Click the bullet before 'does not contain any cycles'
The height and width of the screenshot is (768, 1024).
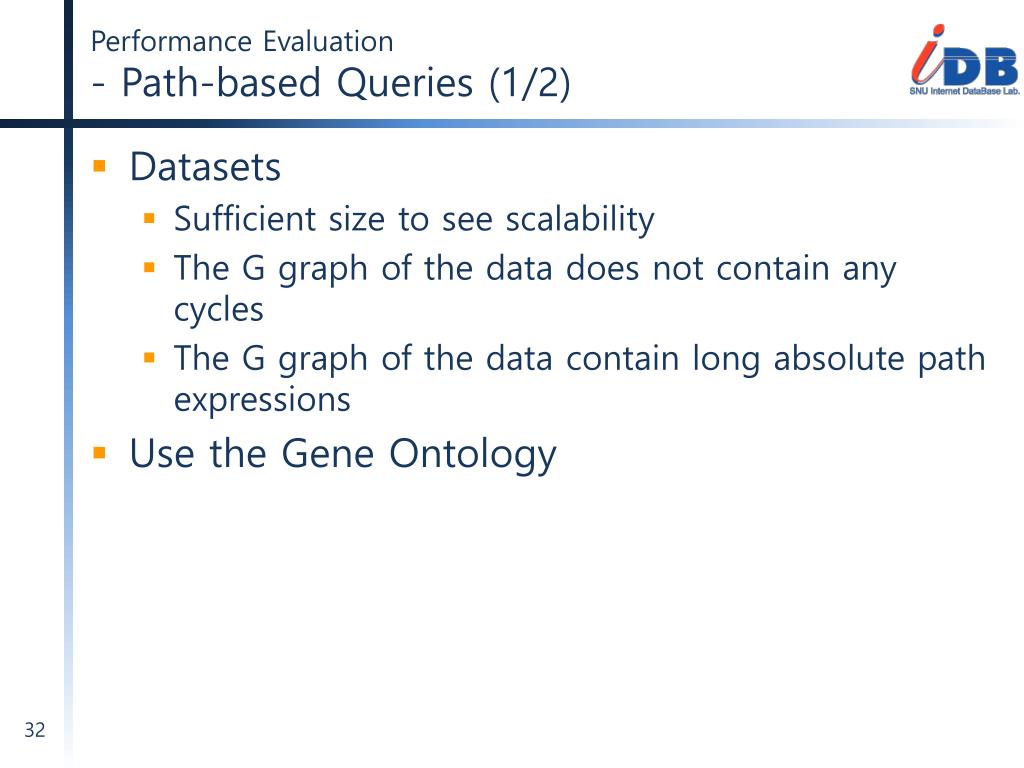coord(150,268)
